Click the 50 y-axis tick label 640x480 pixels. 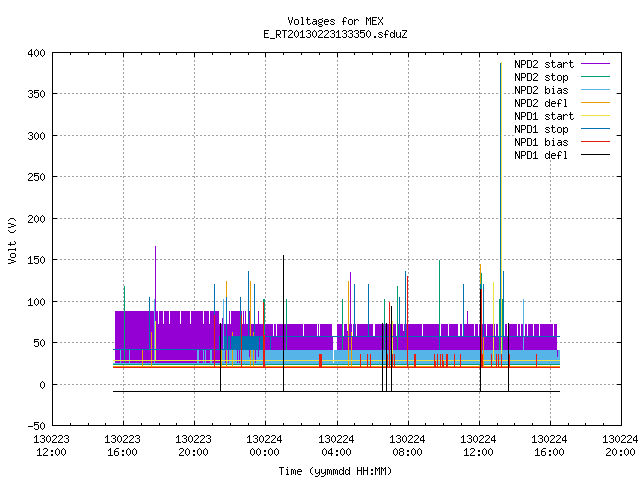40,343
